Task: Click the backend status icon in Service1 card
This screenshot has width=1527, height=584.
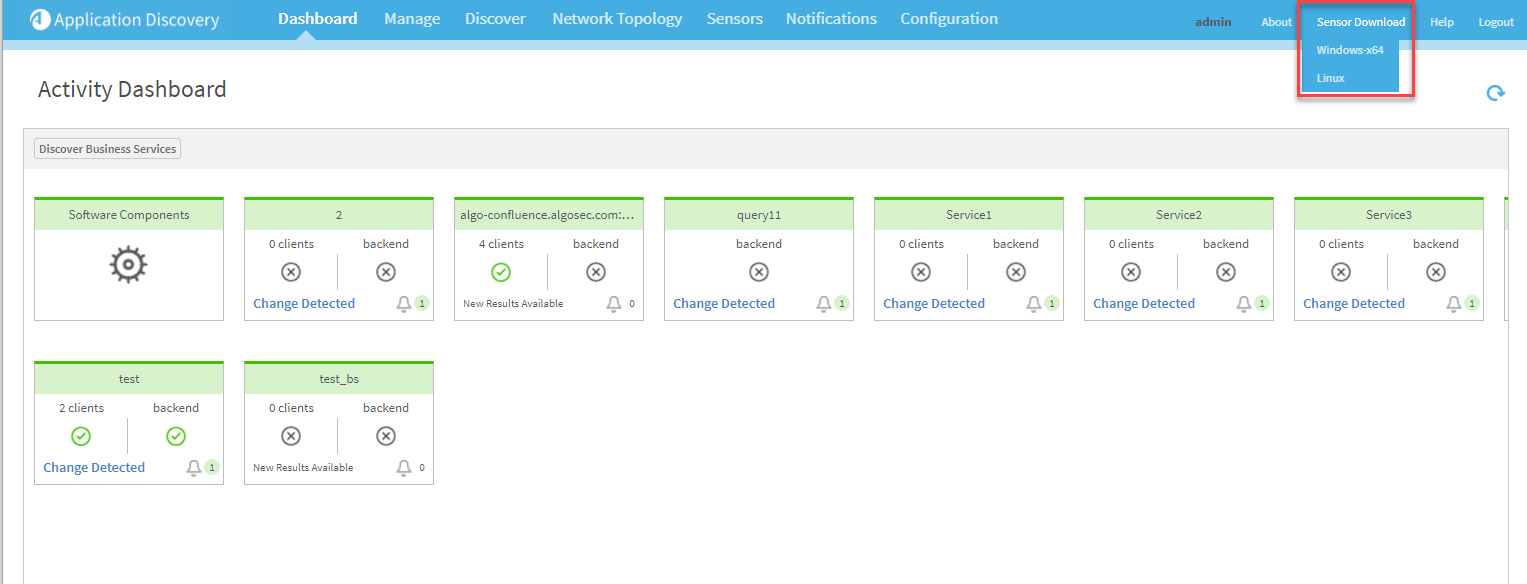Action: 1015,272
